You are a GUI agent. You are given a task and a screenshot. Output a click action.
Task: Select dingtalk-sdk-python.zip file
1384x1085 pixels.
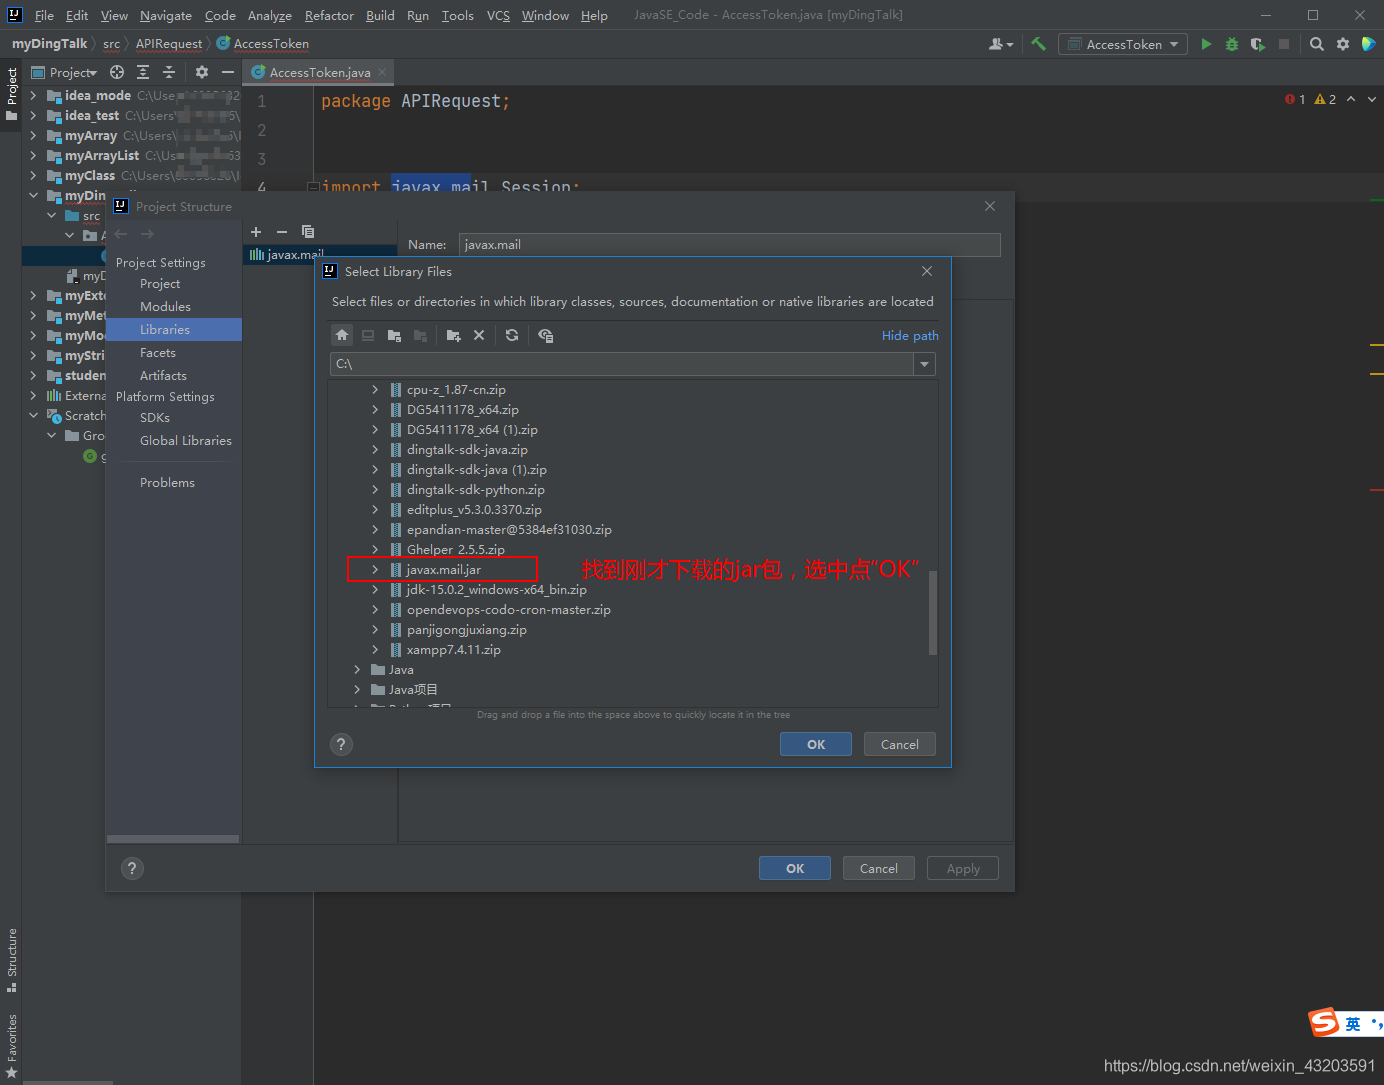[476, 490]
